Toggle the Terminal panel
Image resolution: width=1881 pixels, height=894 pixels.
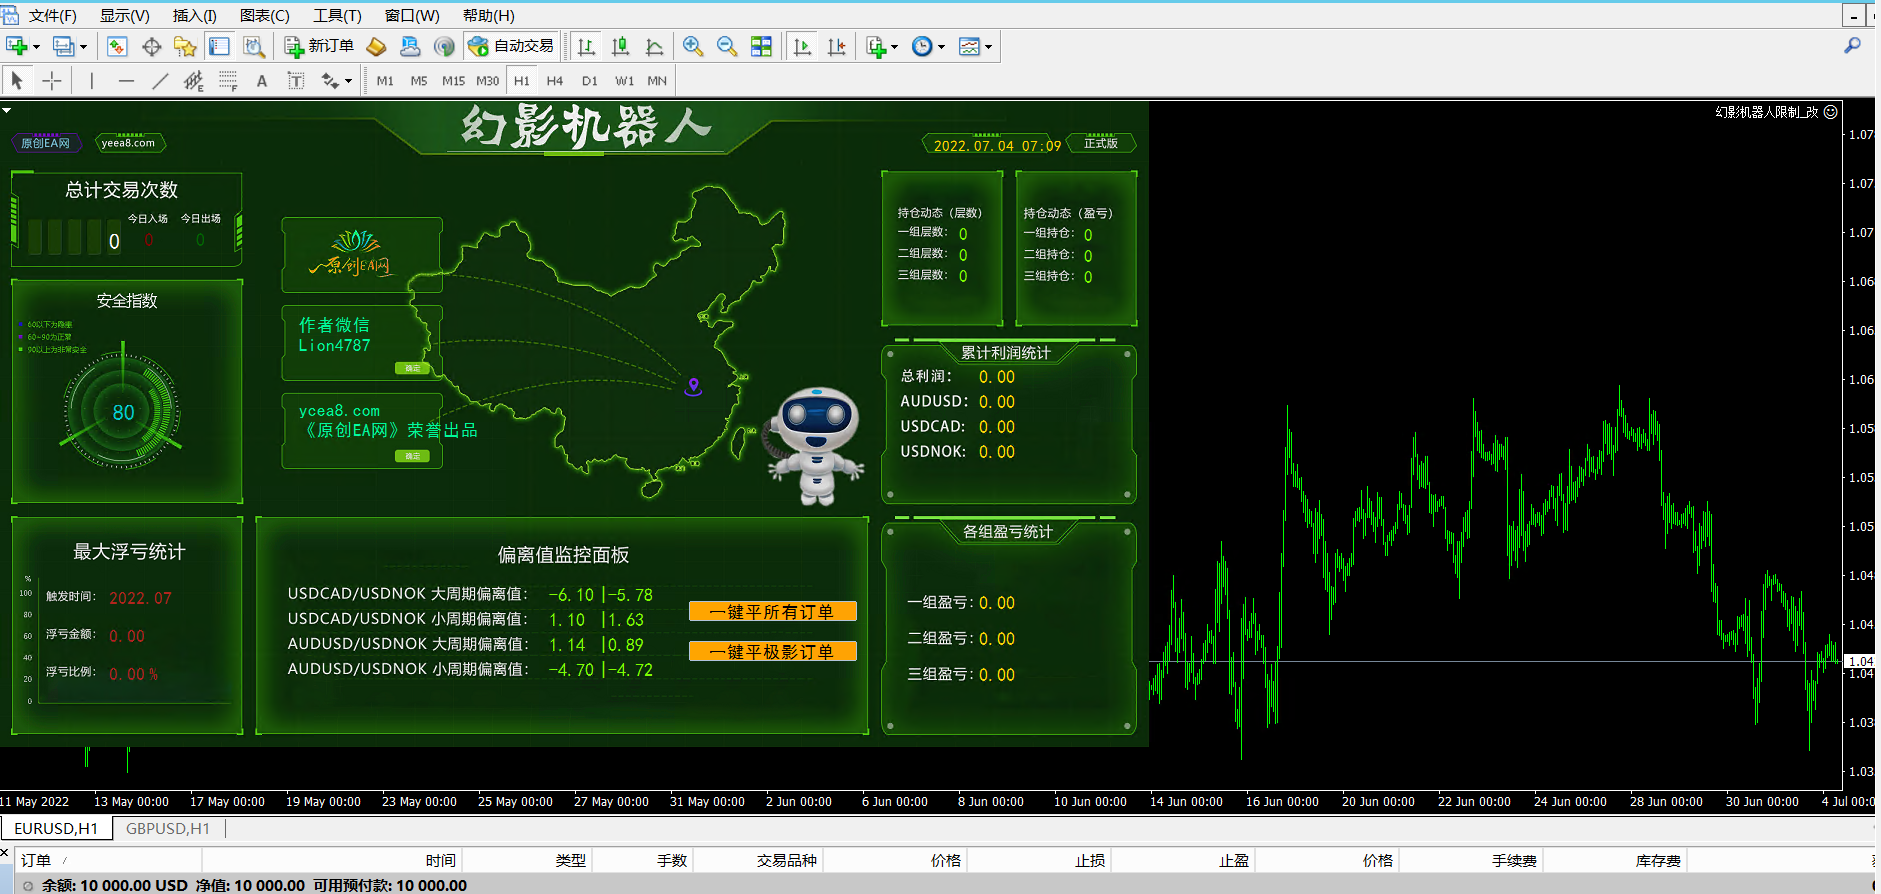tap(219, 46)
